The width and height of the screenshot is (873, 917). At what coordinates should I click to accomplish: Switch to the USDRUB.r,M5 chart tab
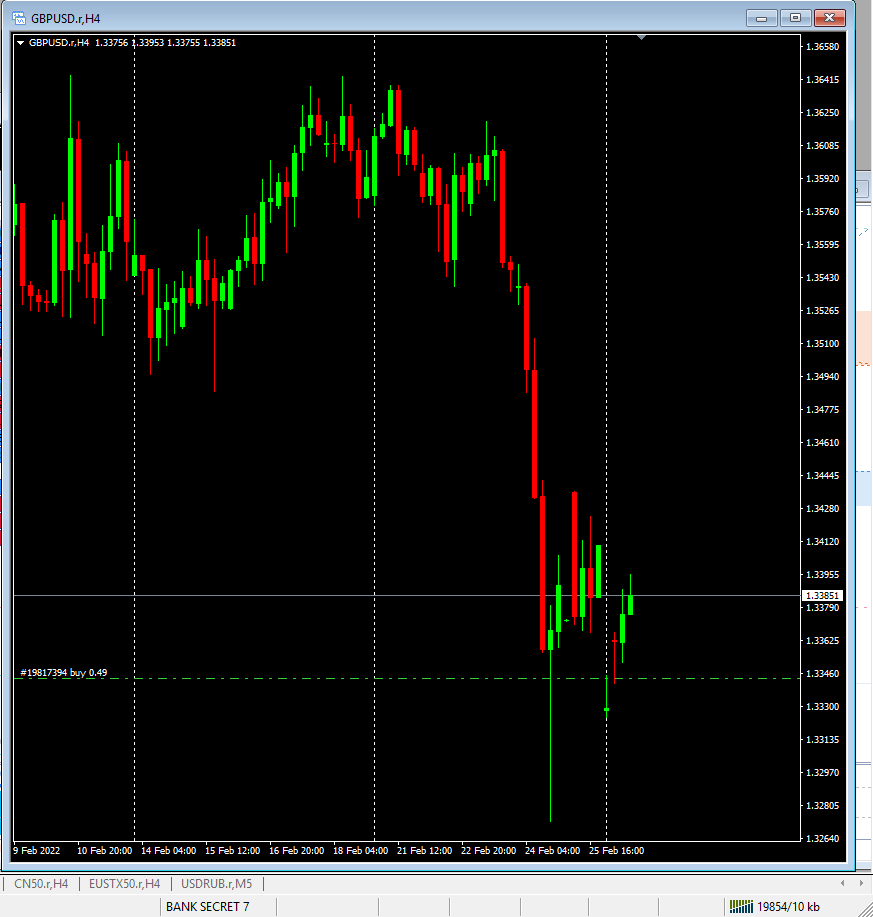point(216,884)
